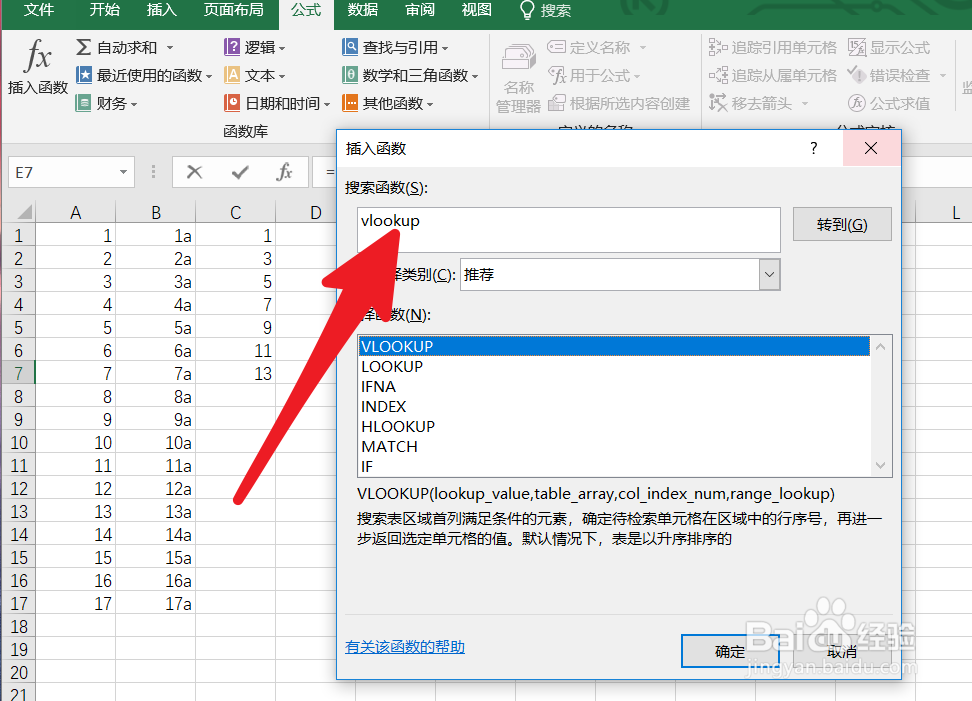This screenshot has width=972, height=701.
Task: Select HLOOKUP in the function list
Action: tap(397, 426)
